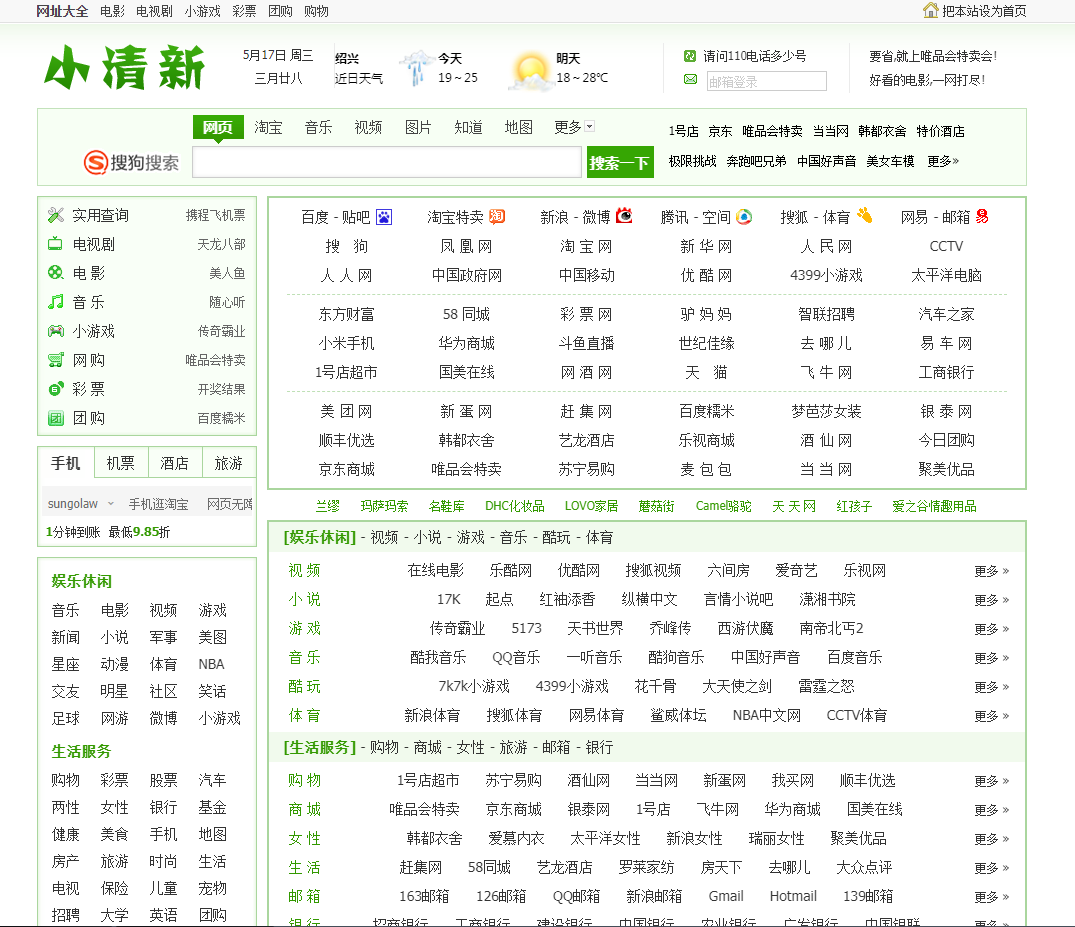Image resolution: width=1075 pixels, height=927 pixels.
Task: Click the gamepad icon next to 小游戏
Action: pyautogui.click(x=56, y=331)
